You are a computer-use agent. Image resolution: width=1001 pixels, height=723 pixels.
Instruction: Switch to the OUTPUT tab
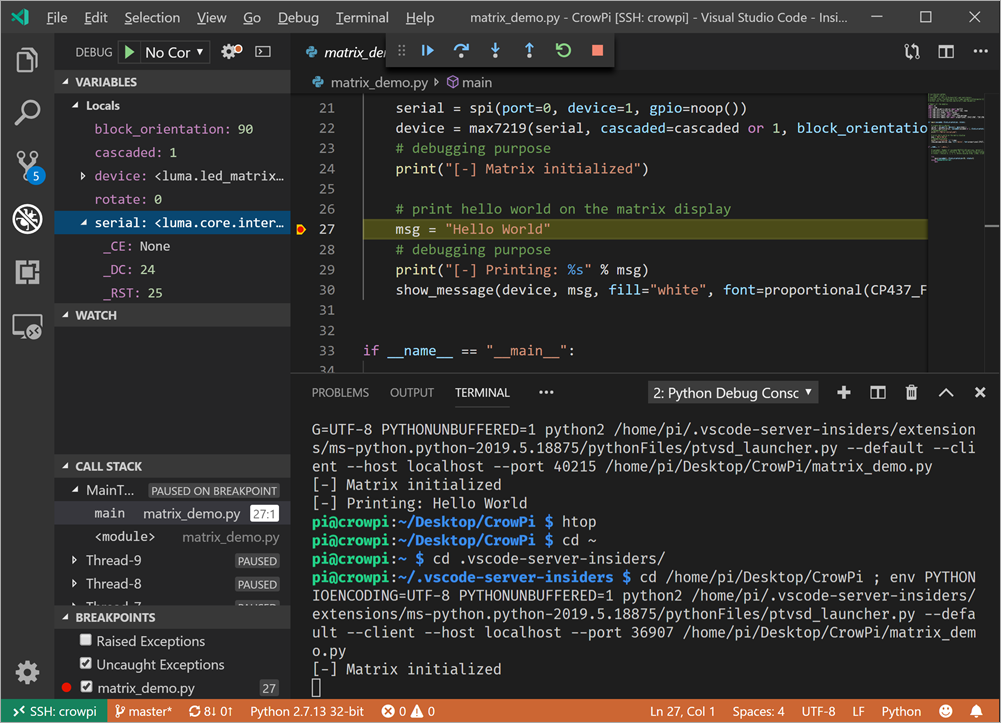pyautogui.click(x=412, y=392)
